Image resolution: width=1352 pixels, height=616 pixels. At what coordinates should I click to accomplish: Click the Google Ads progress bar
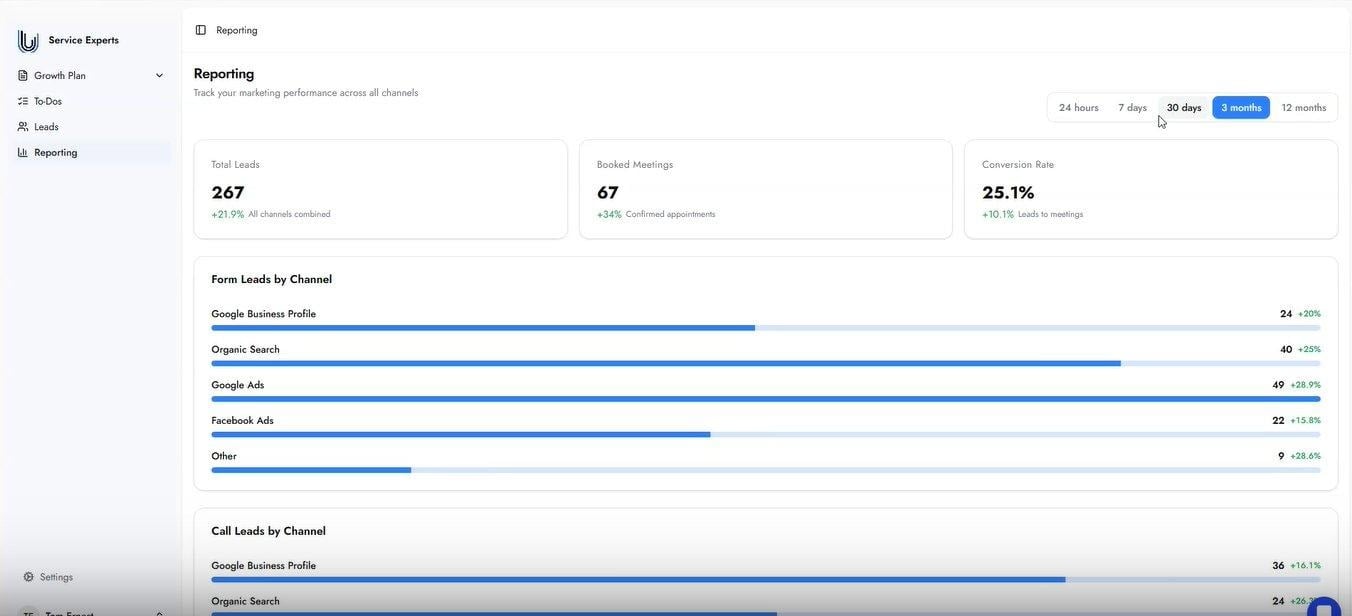[766, 399]
